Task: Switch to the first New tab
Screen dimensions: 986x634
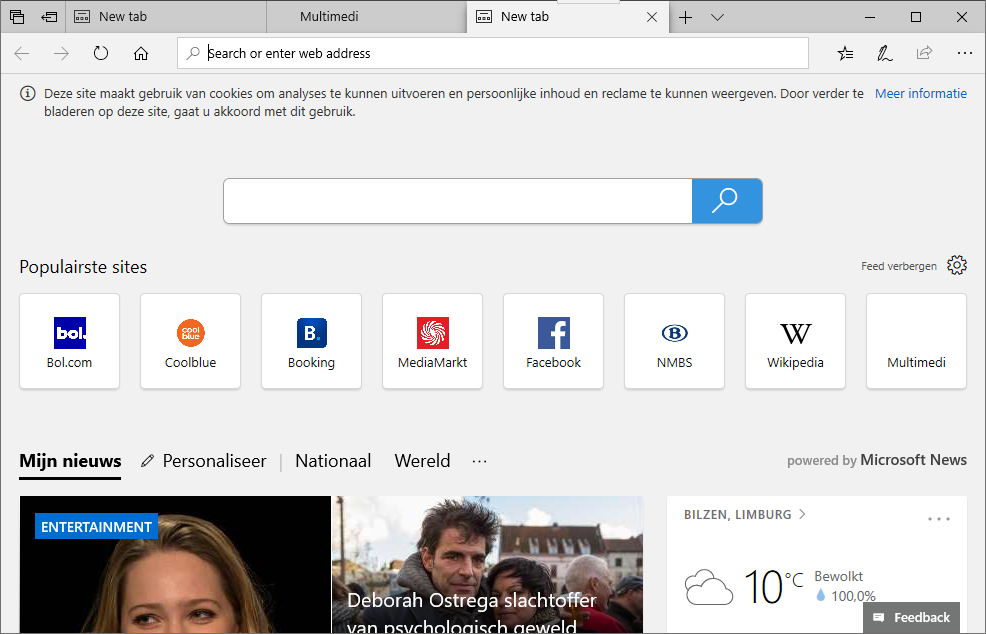Action: tap(166, 17)
